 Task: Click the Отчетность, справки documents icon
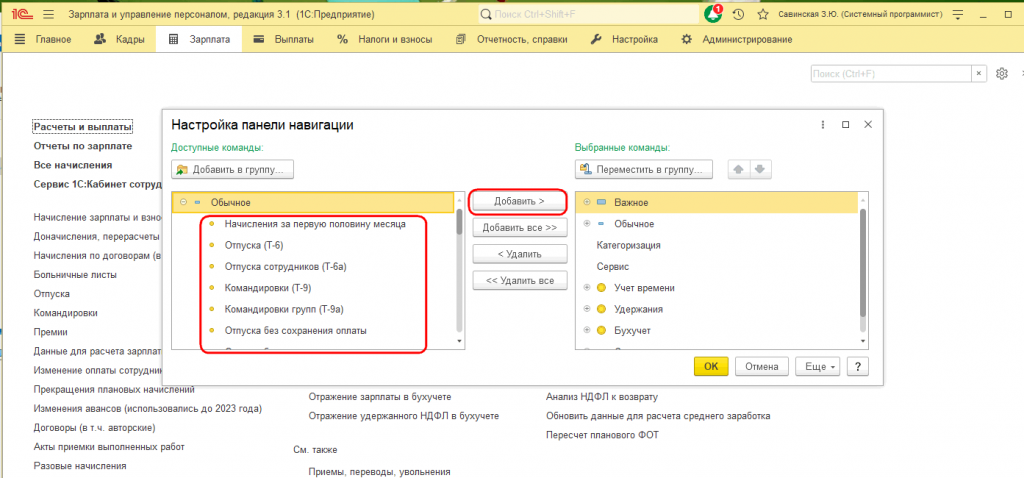point(461,39)
